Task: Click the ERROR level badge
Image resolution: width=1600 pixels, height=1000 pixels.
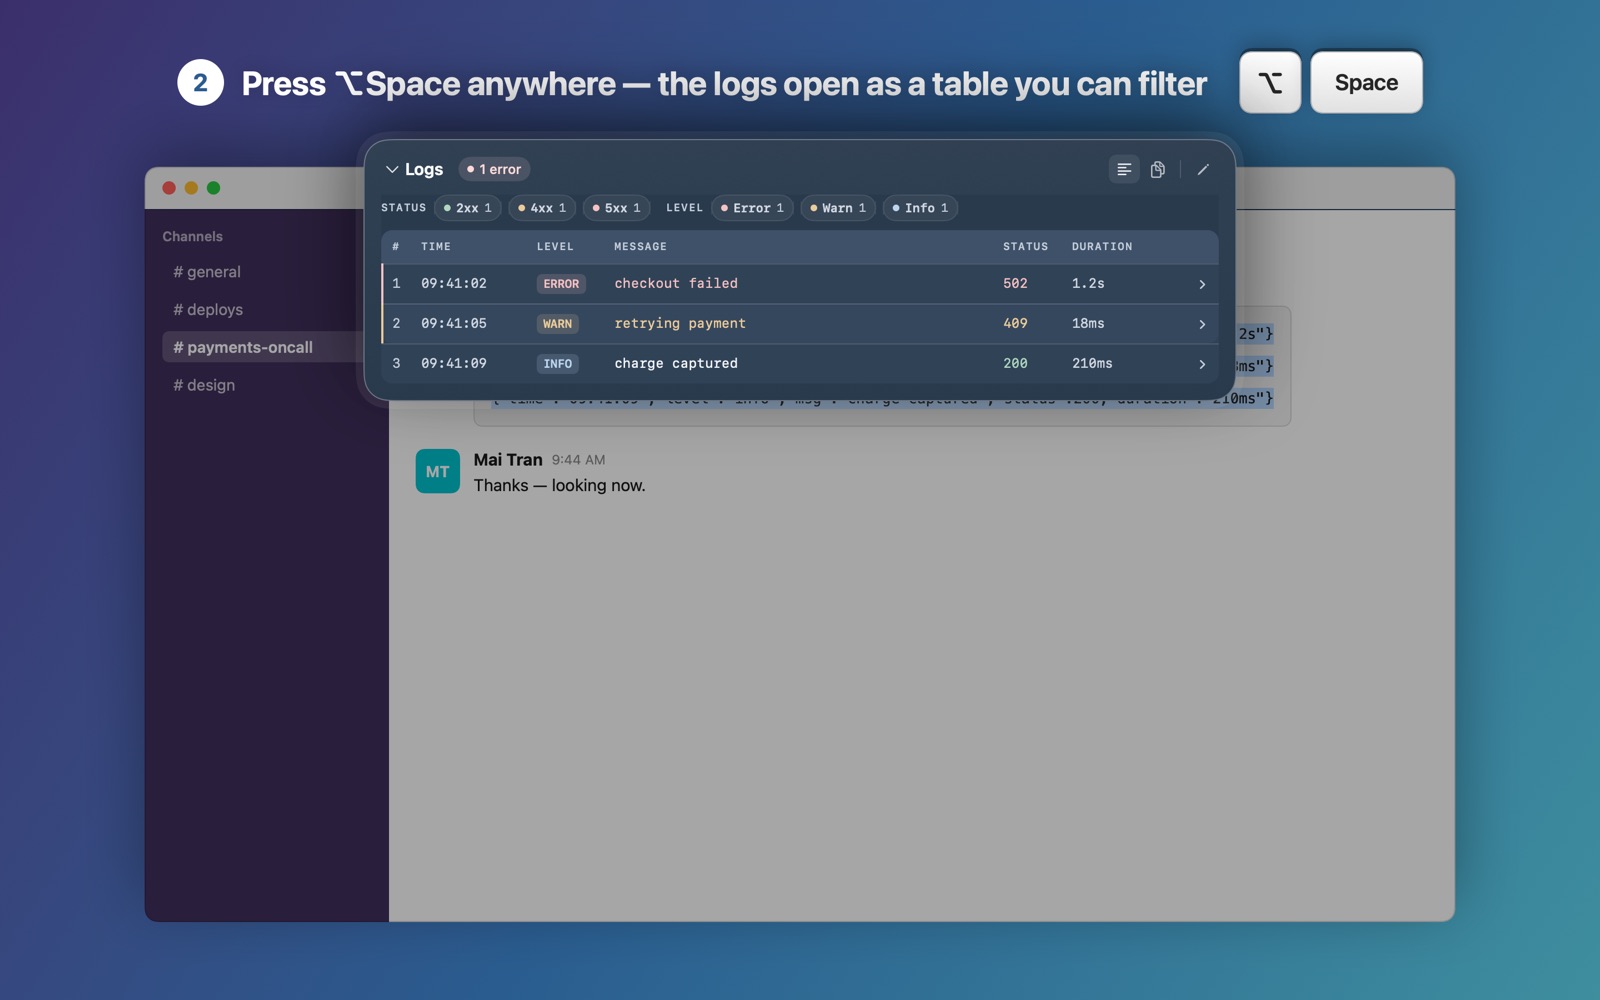Action: tap(561, 284)
